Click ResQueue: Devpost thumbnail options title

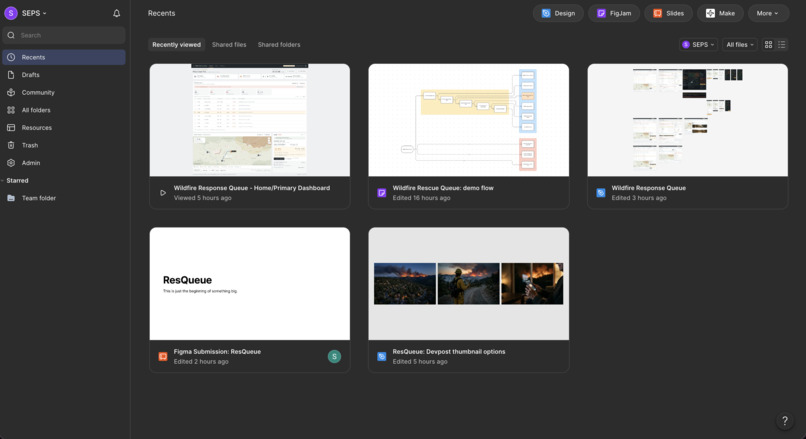click(449, 352)
